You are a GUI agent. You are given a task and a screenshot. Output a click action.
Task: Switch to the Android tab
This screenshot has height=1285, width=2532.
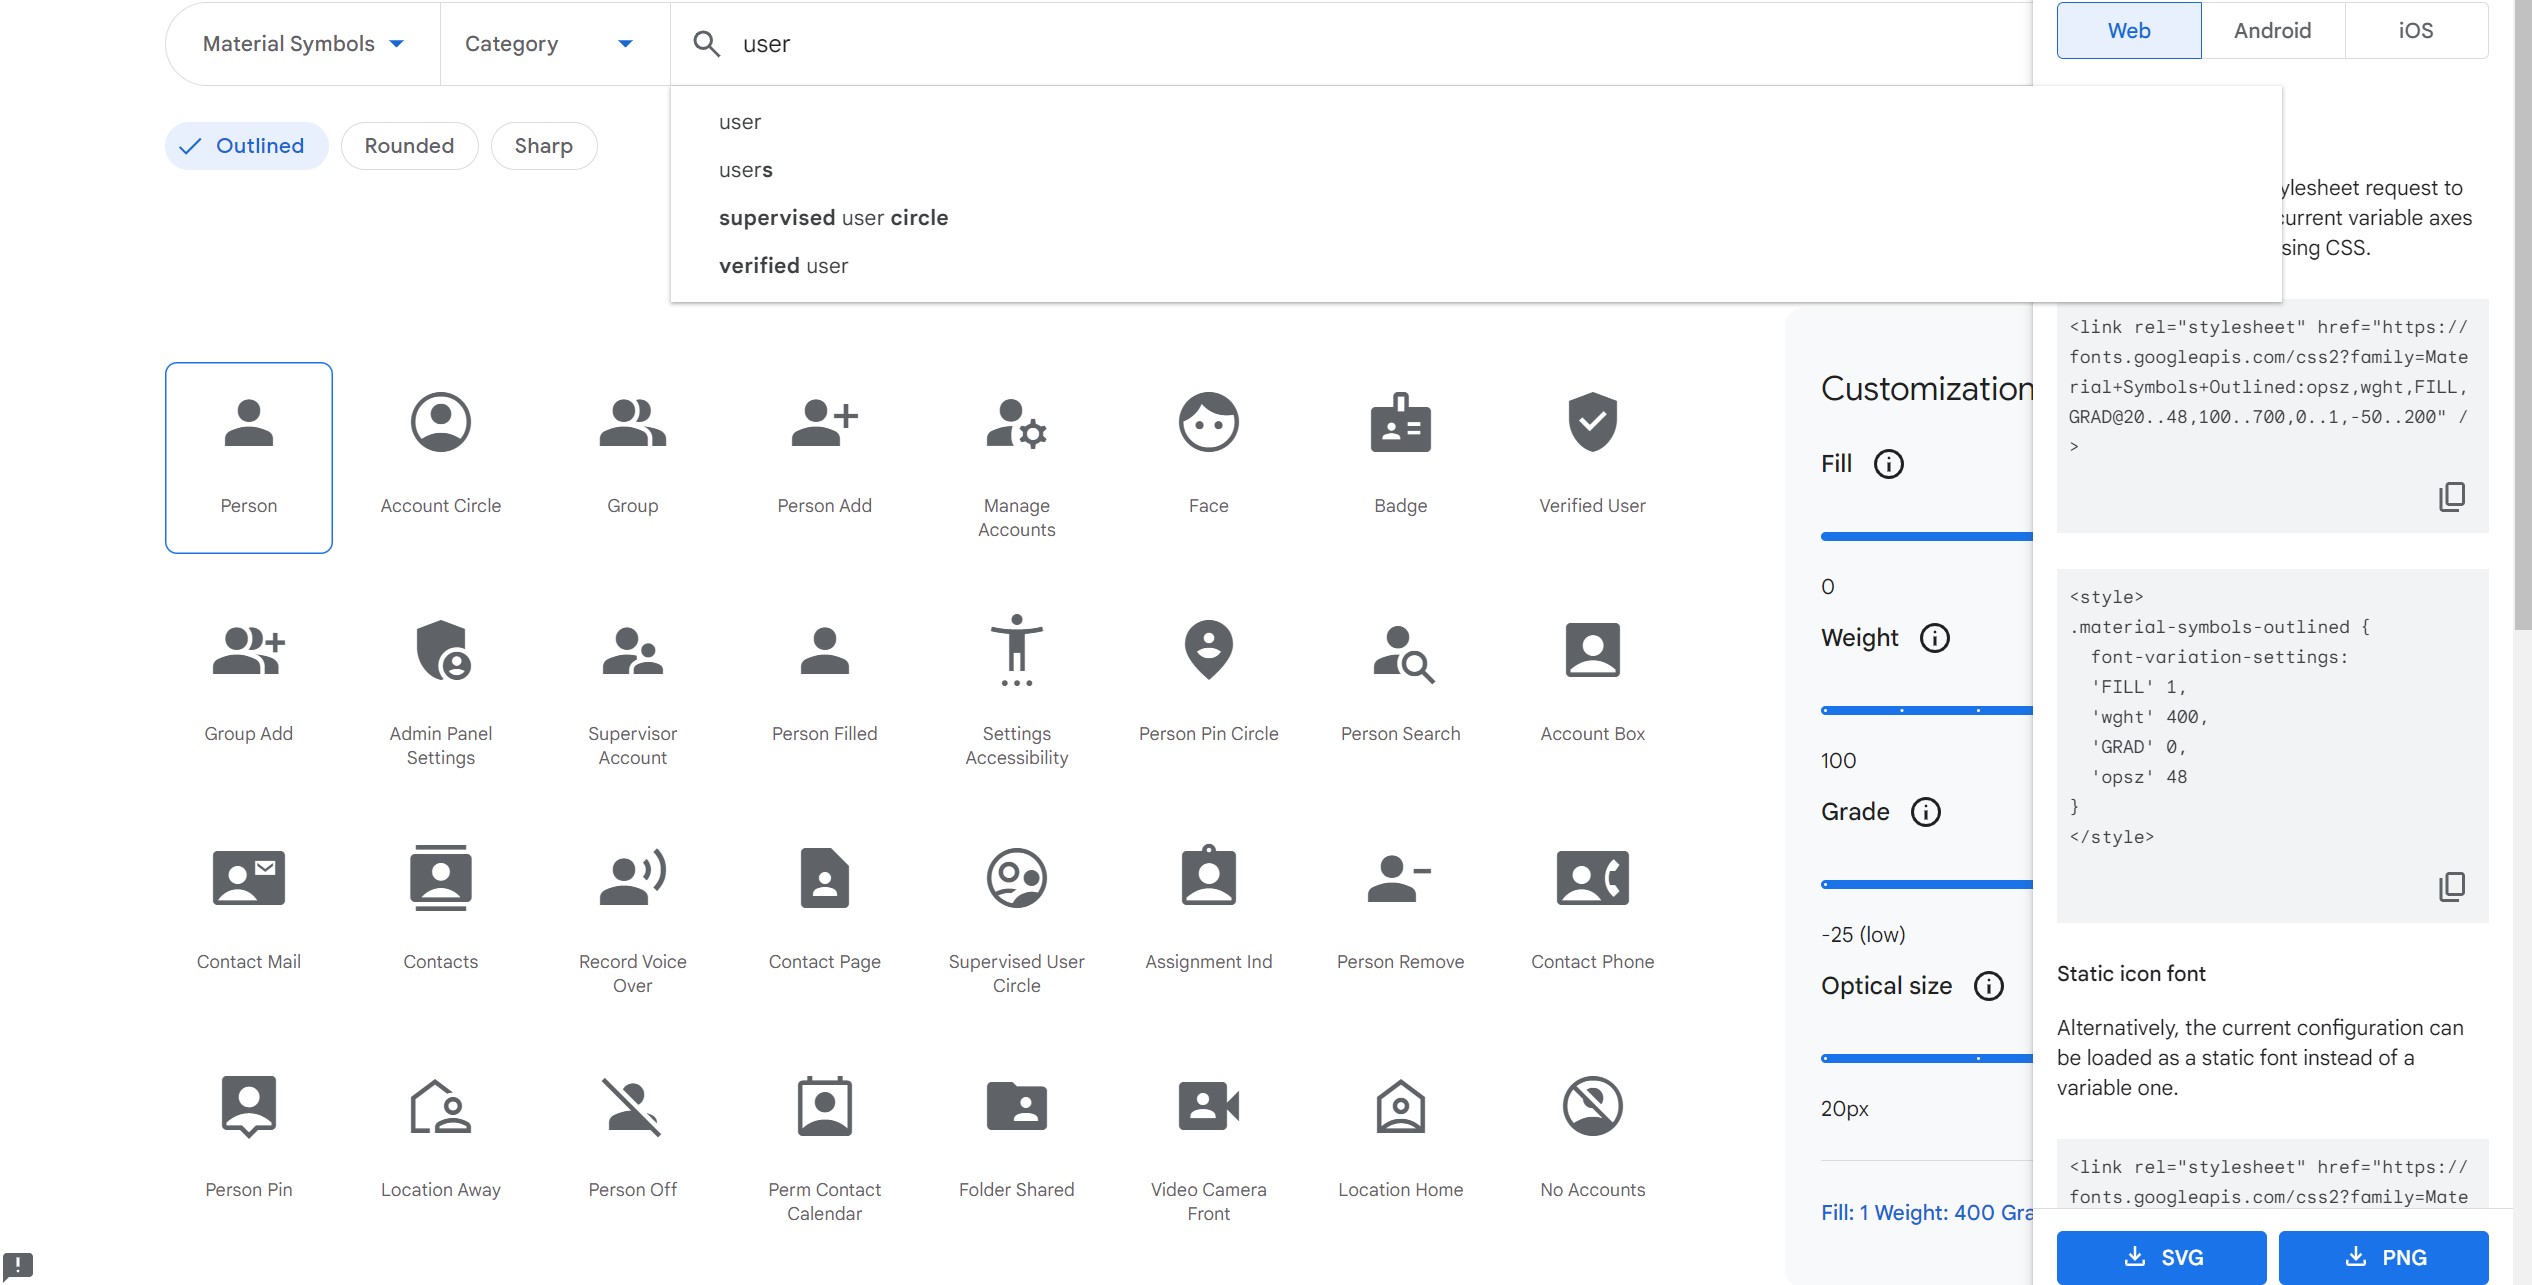[x=2272, y=31]
